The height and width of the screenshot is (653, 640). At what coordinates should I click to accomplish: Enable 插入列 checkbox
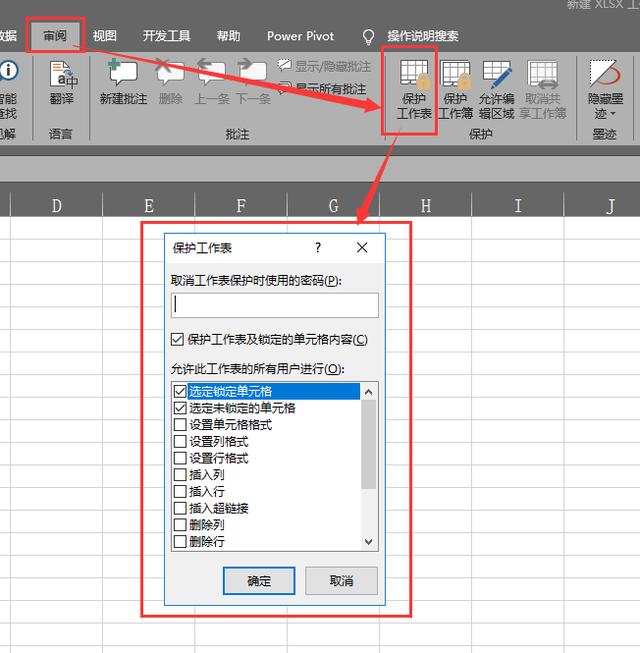coord(180,475)
